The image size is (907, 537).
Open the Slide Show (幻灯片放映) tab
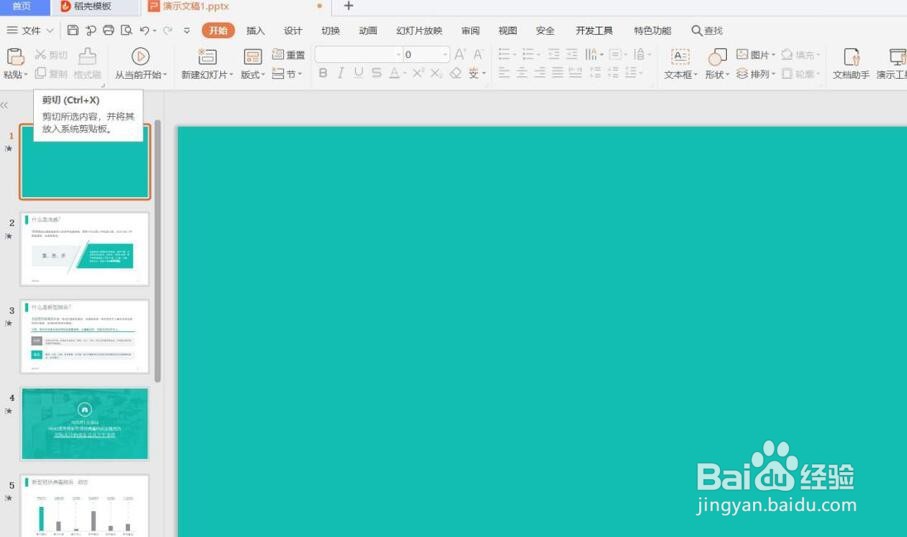(x=419, y=30)
